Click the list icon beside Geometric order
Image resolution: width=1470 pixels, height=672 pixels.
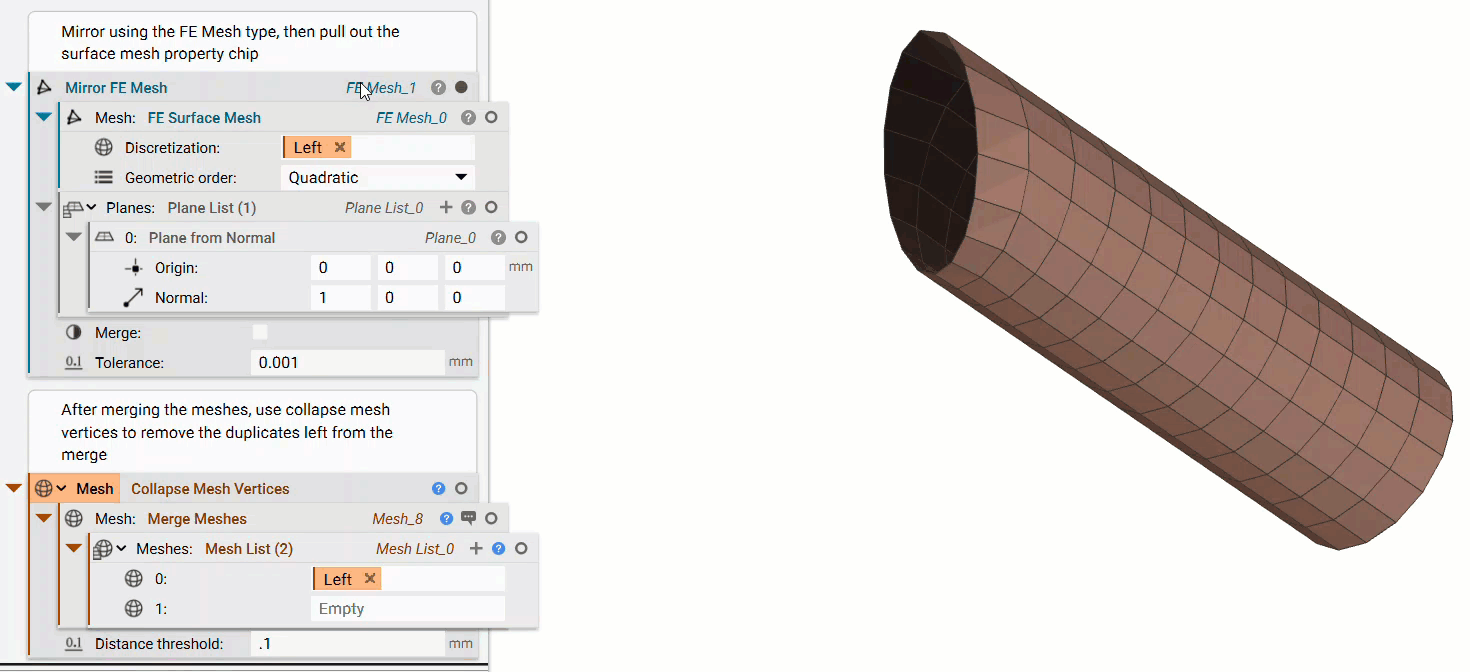(x=103, y=178)
